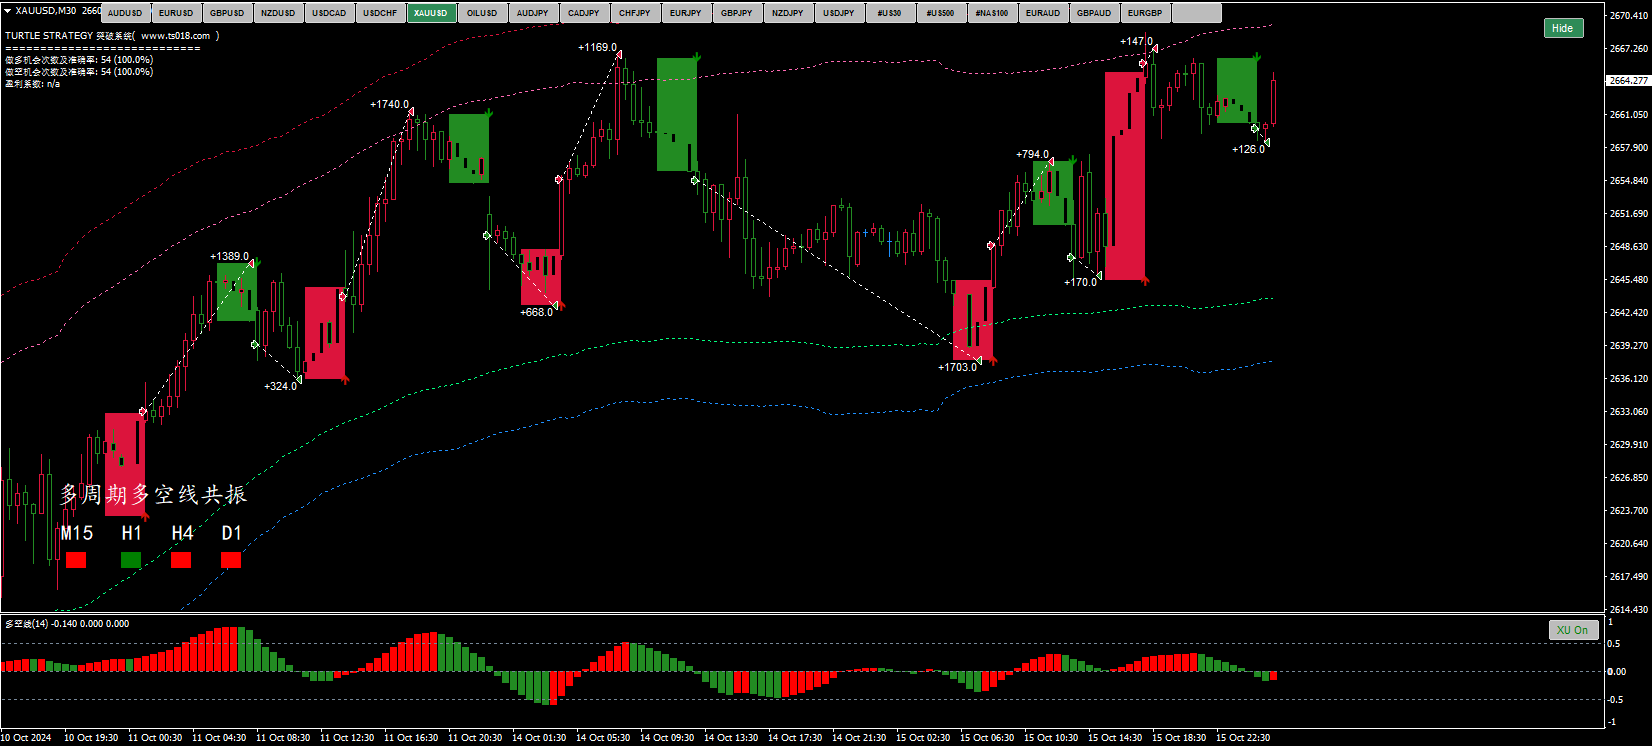Open NZDUSD via its symbol button
This screenshot has height=746, width=1652.
tap(278, 13)
